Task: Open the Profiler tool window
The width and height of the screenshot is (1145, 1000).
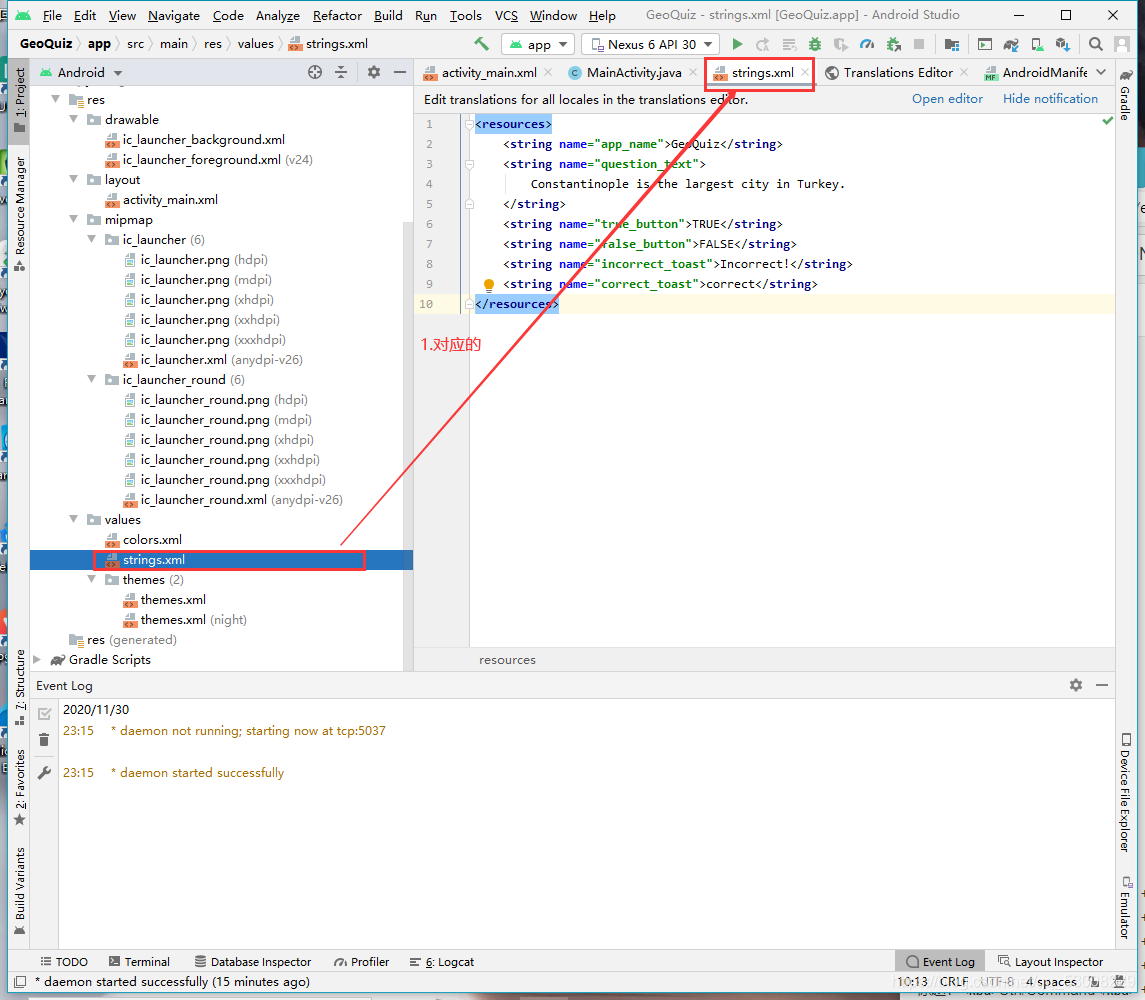Action: 361,962
